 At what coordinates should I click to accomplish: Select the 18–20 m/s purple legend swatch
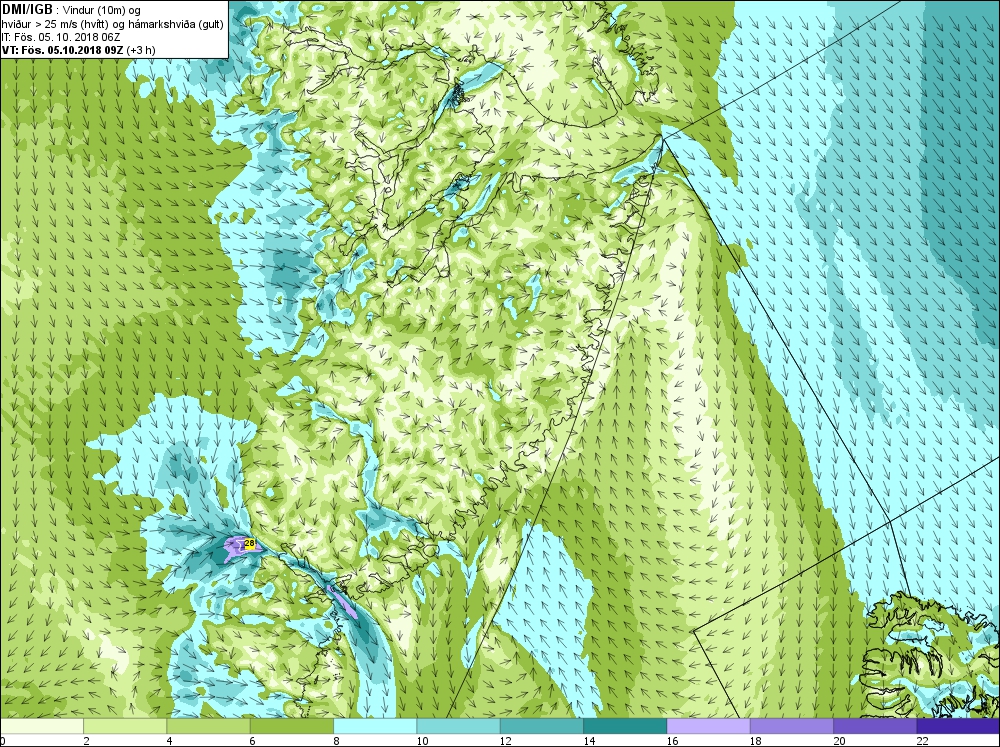click(x=791, y=726)
